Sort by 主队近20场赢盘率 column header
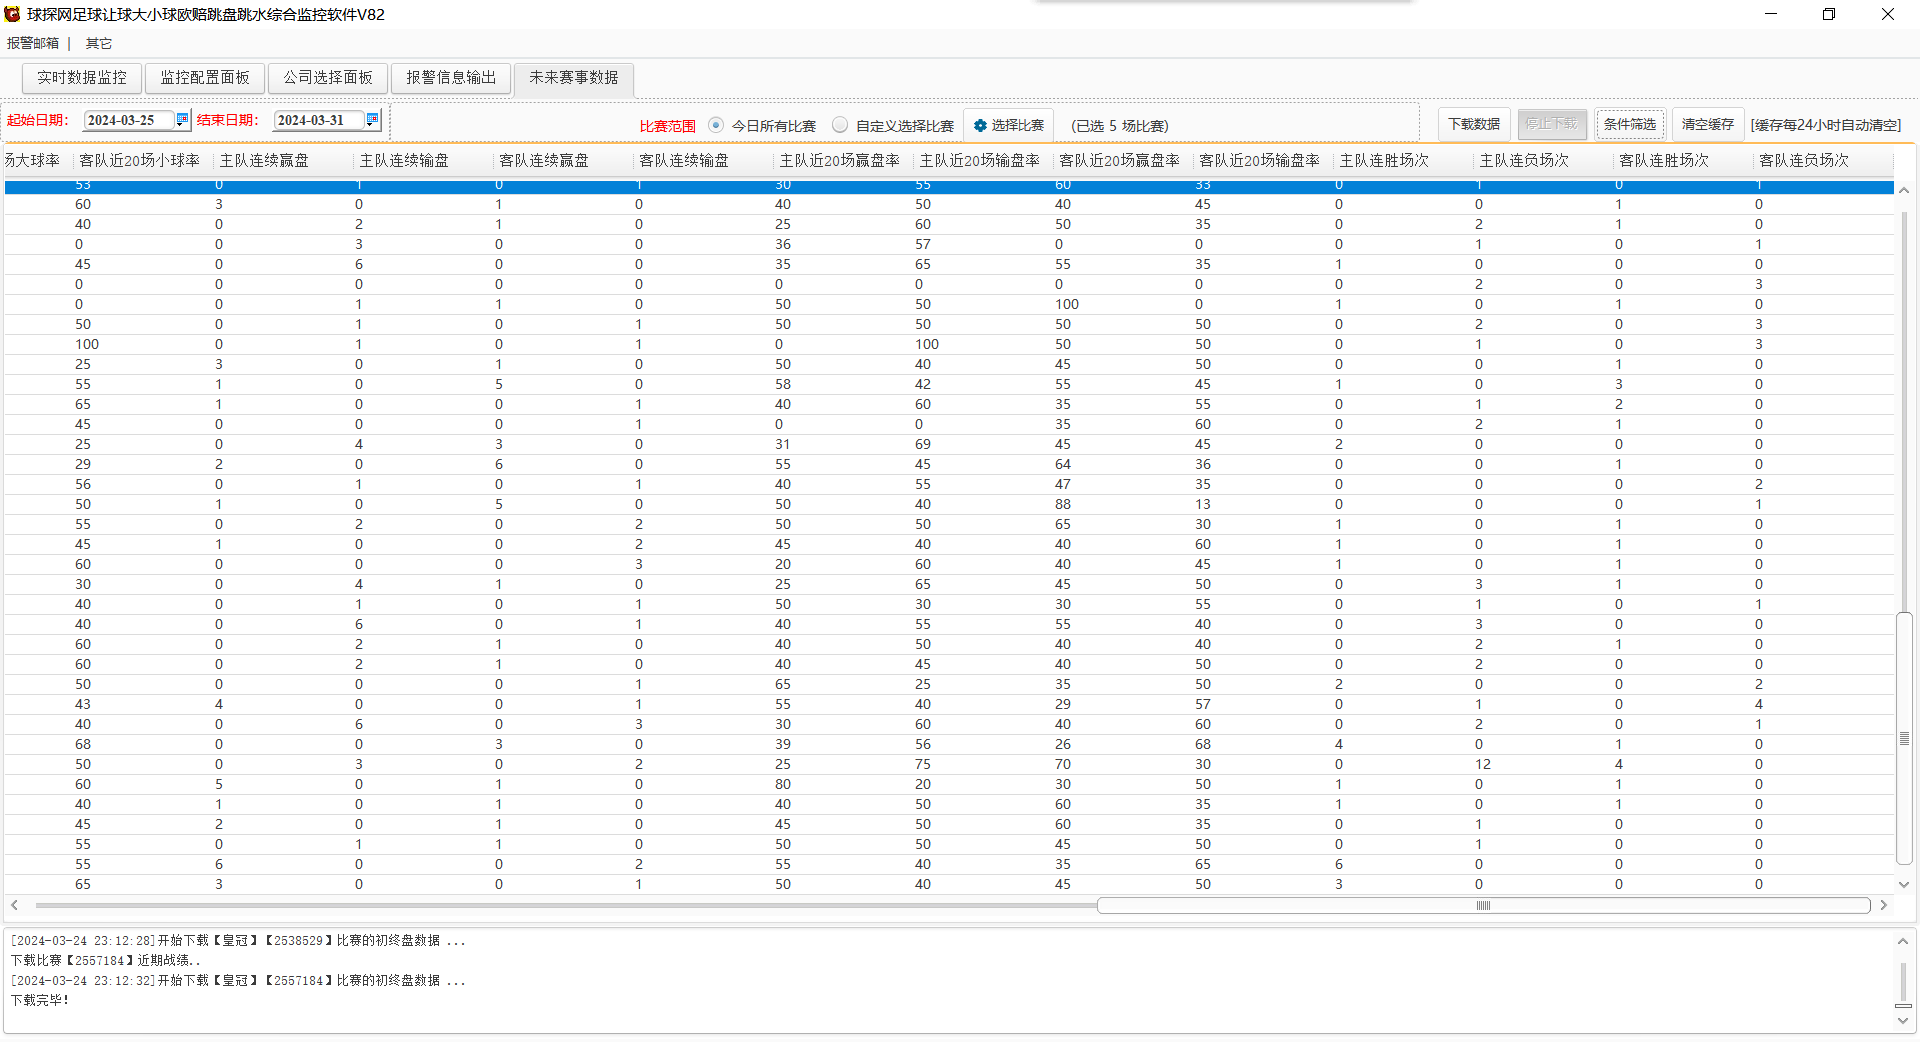The height and width of the screenshot is (1042, 1920). pos(843,160)
